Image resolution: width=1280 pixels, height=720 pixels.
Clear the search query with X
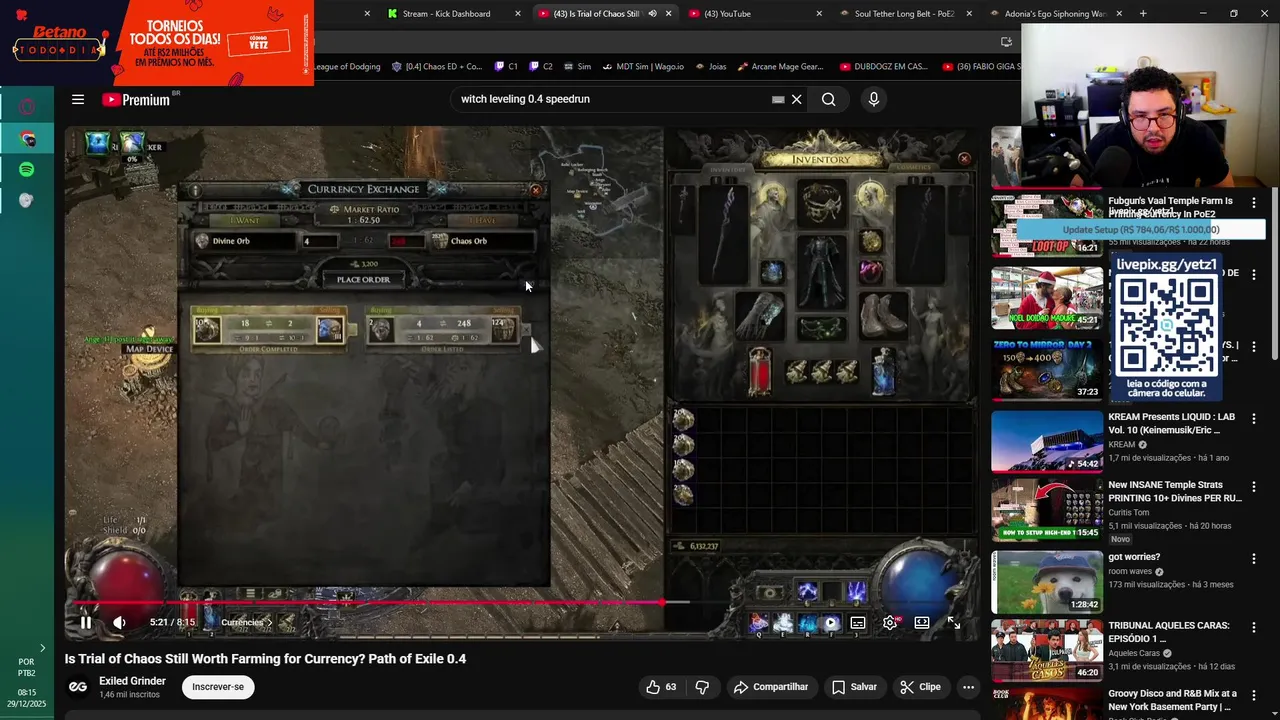(797, 99)
